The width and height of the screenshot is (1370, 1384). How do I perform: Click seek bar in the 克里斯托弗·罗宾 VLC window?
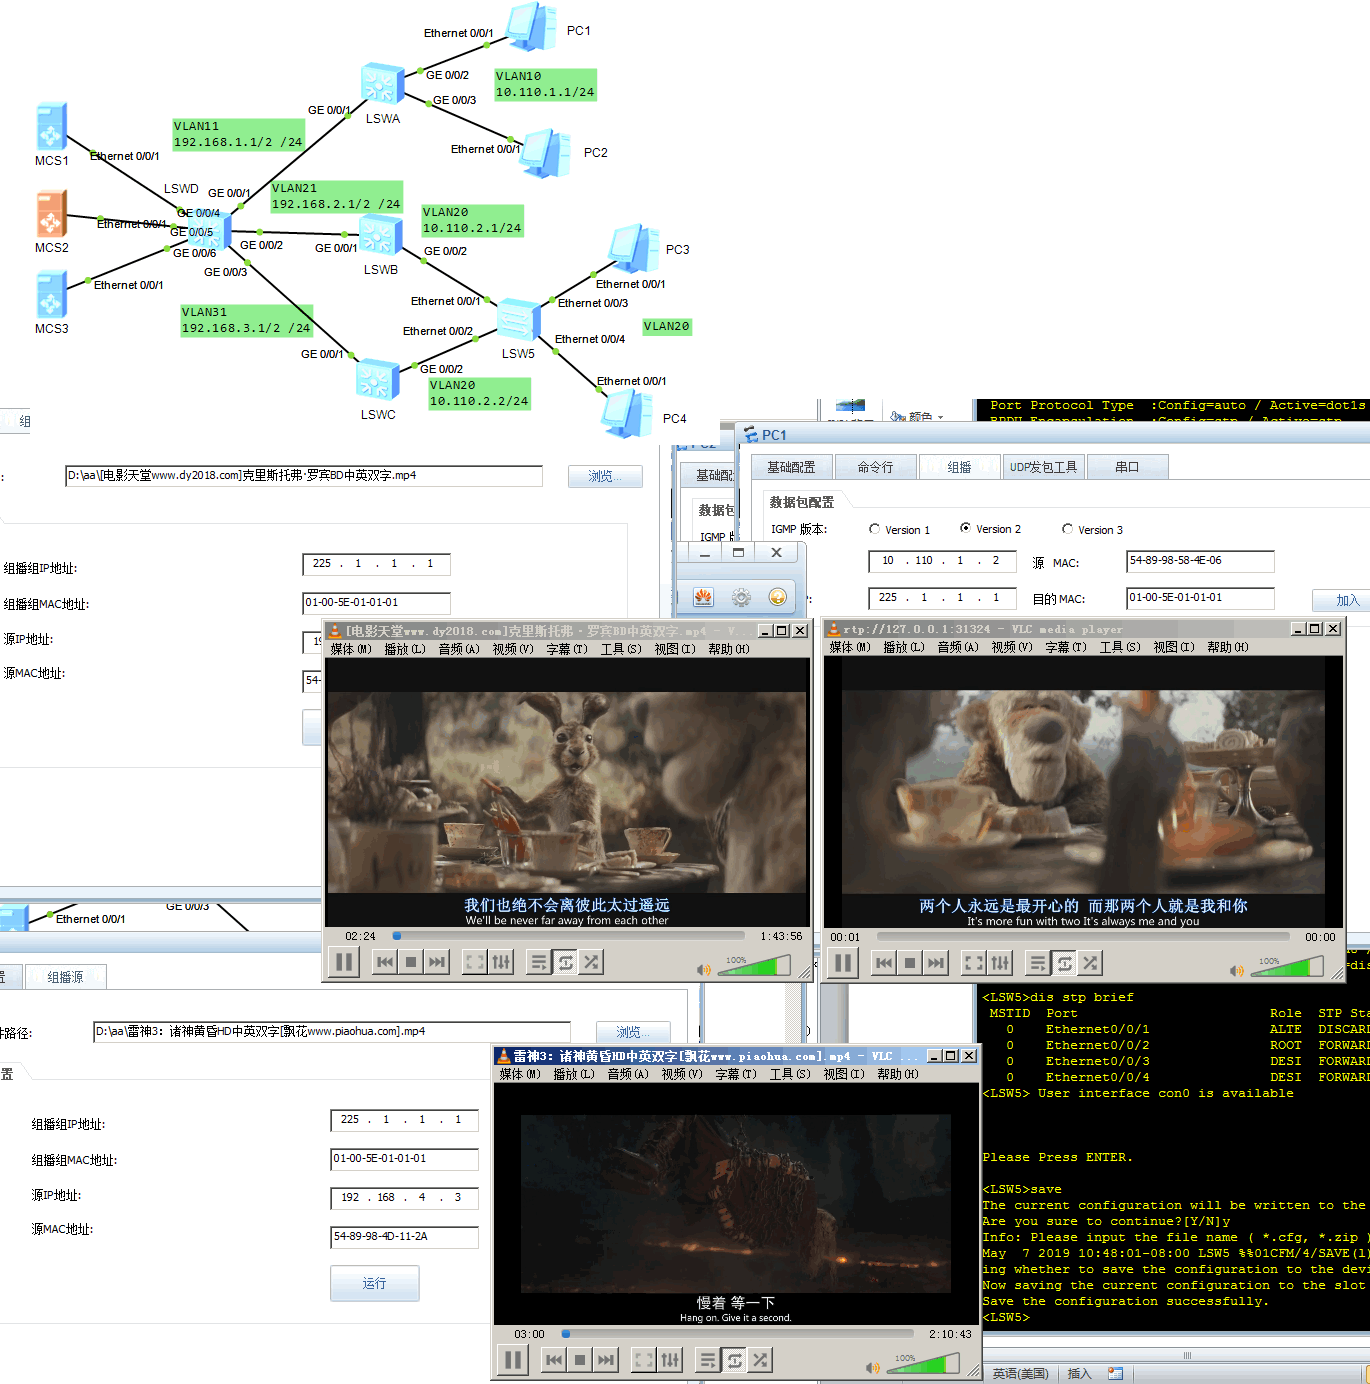pos(570,936)
